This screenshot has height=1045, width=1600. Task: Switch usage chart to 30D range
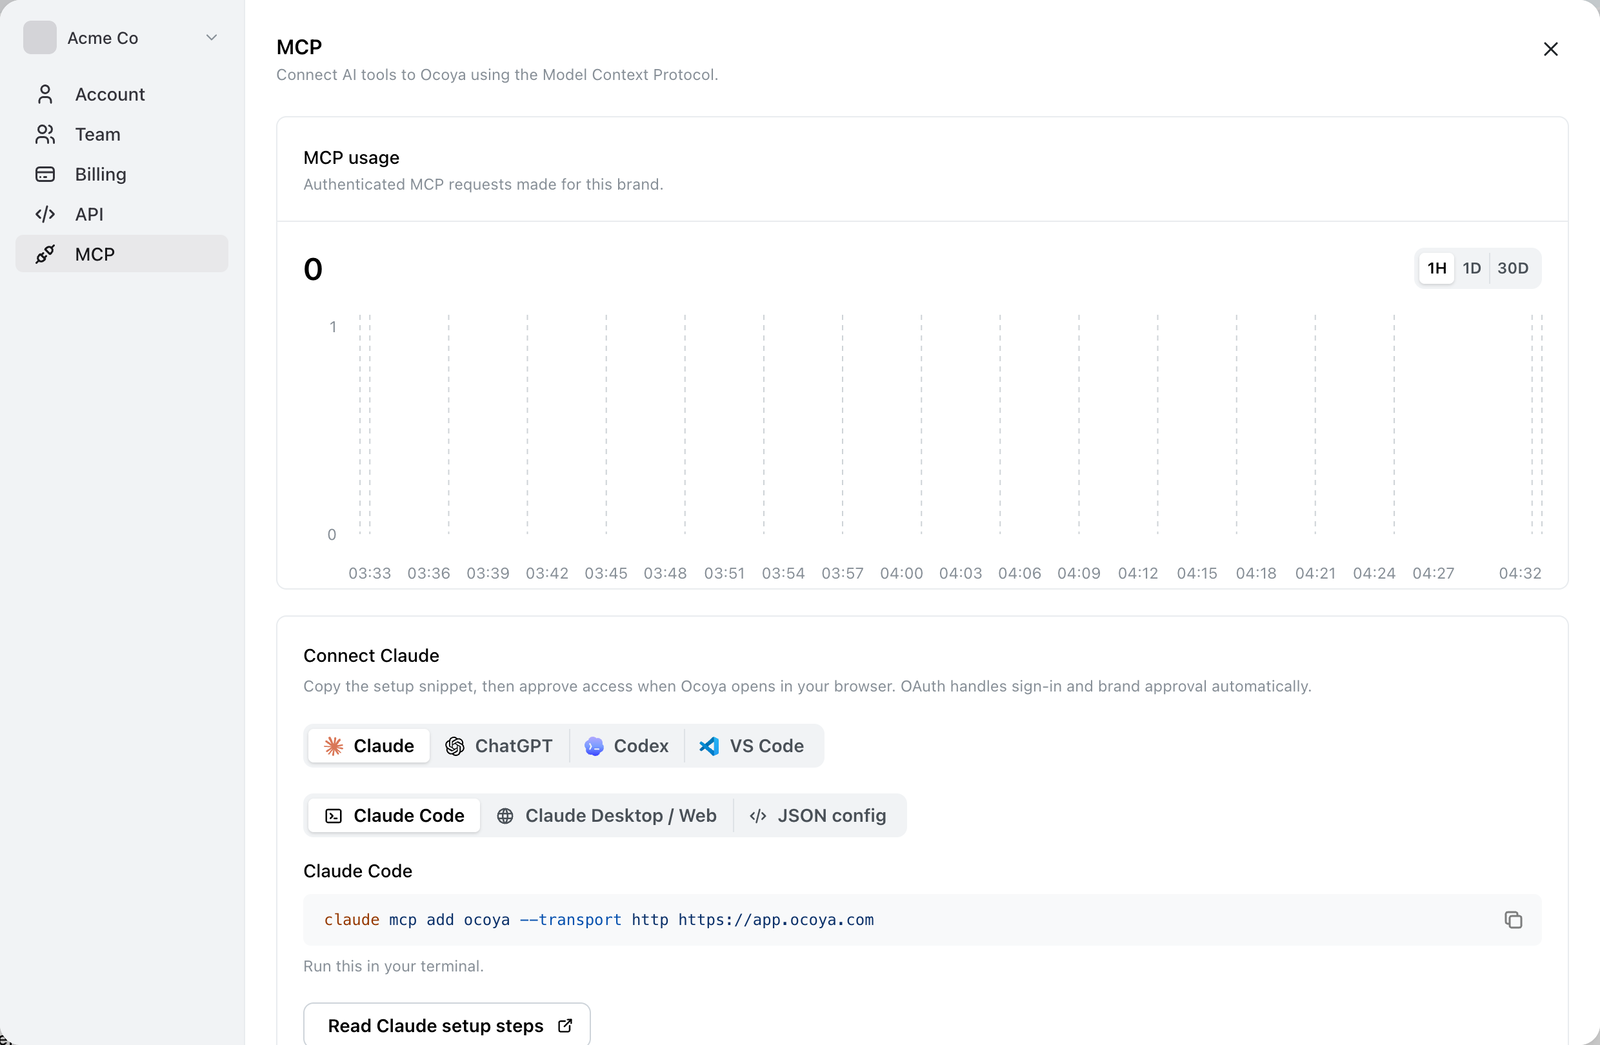pyautogui.click(x=1513, y=268)
